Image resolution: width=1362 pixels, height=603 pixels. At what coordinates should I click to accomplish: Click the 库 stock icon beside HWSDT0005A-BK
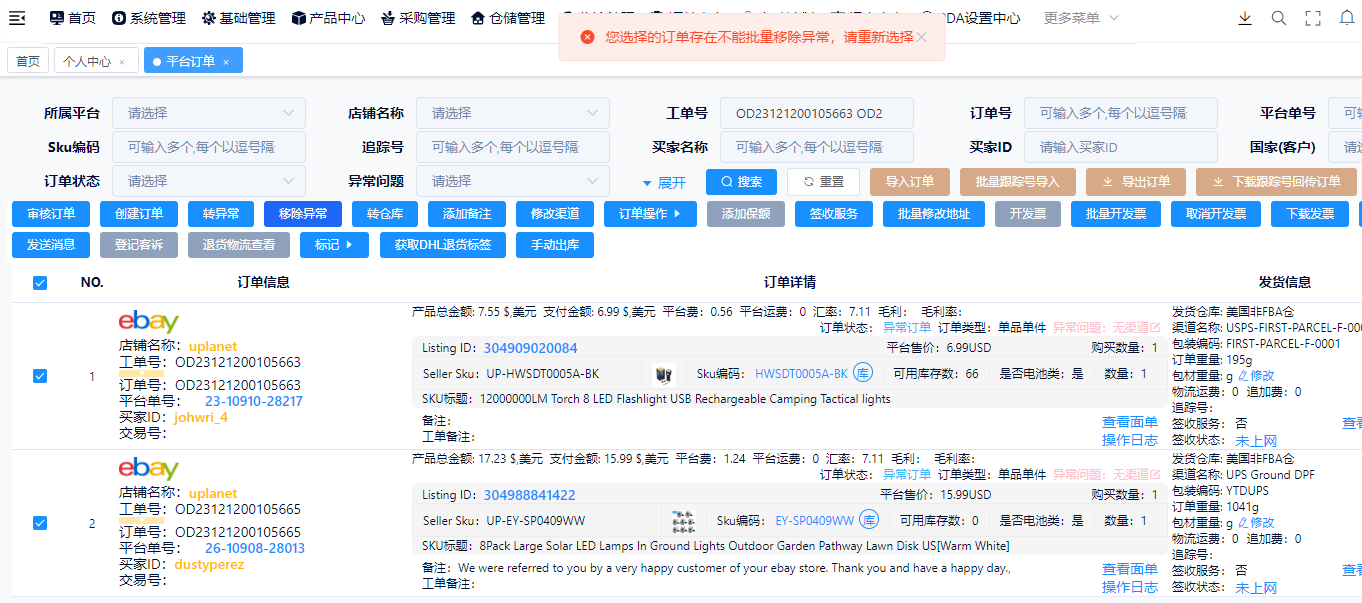coord(863,374)
